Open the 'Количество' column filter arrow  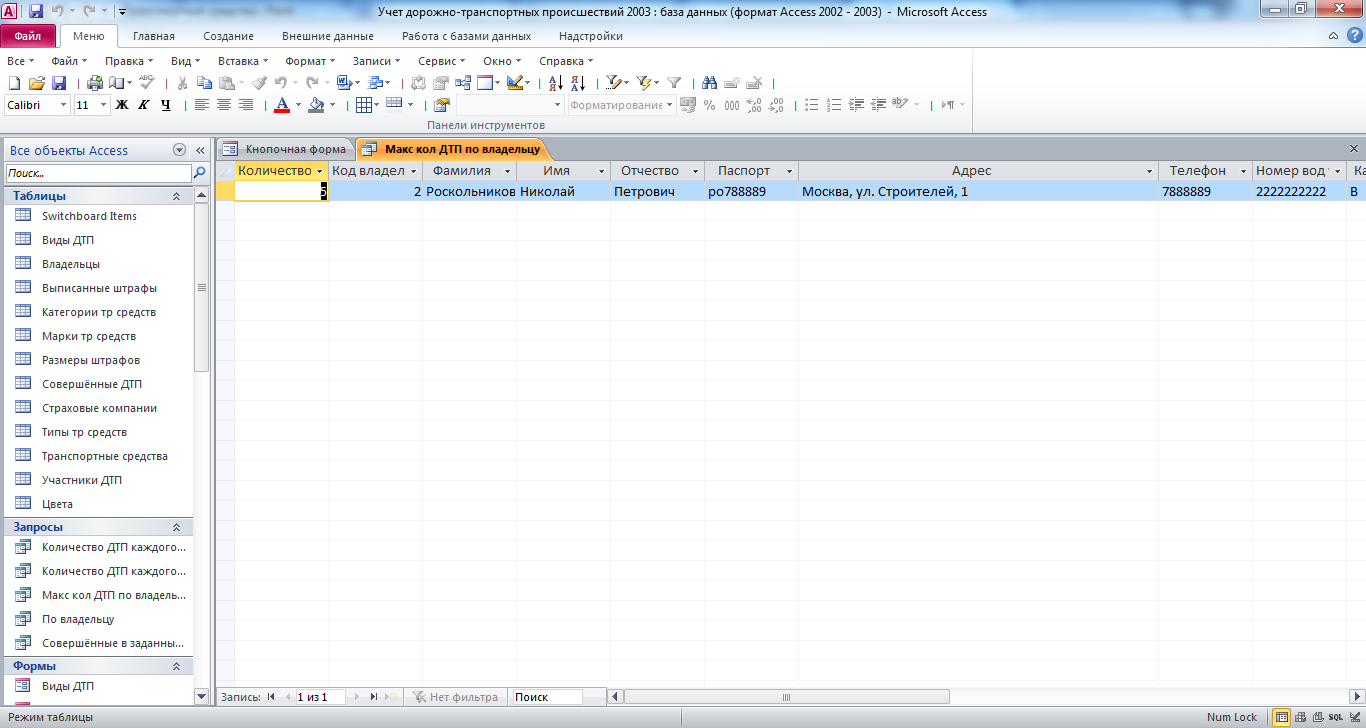(x=320, y=171)
